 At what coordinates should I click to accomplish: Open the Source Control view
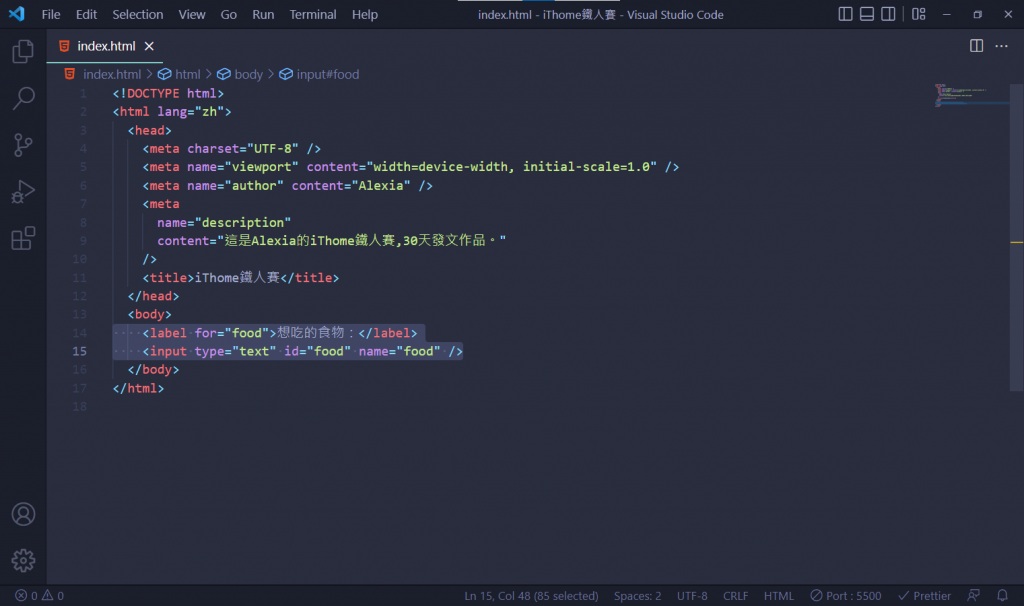click(23, 145)
